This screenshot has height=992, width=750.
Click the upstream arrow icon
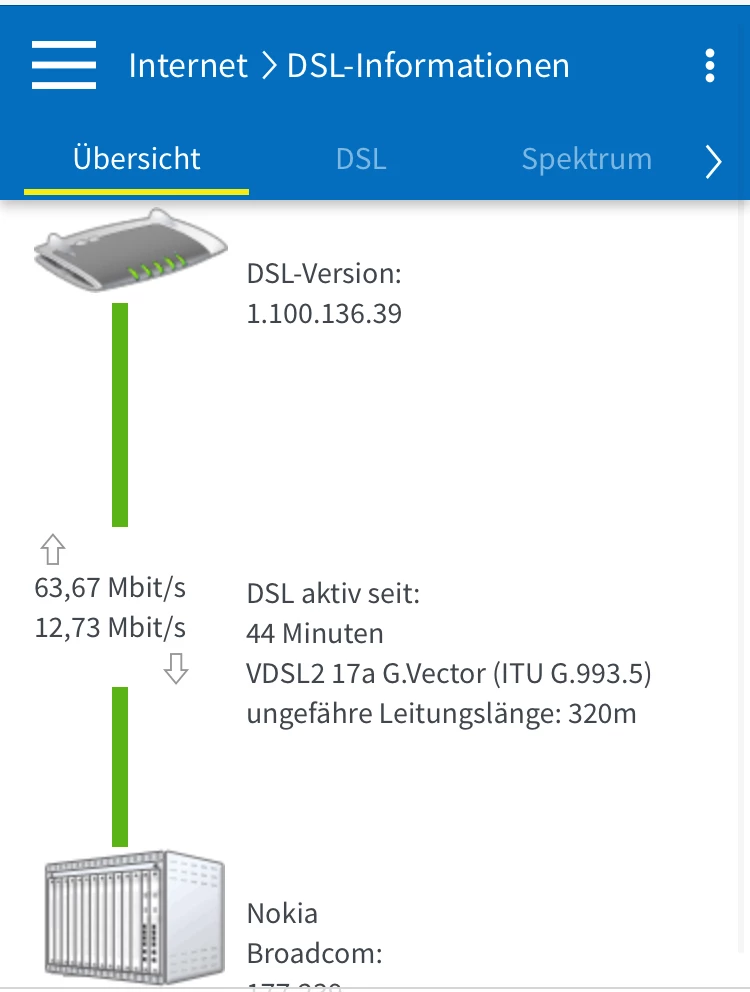(53, 549)
